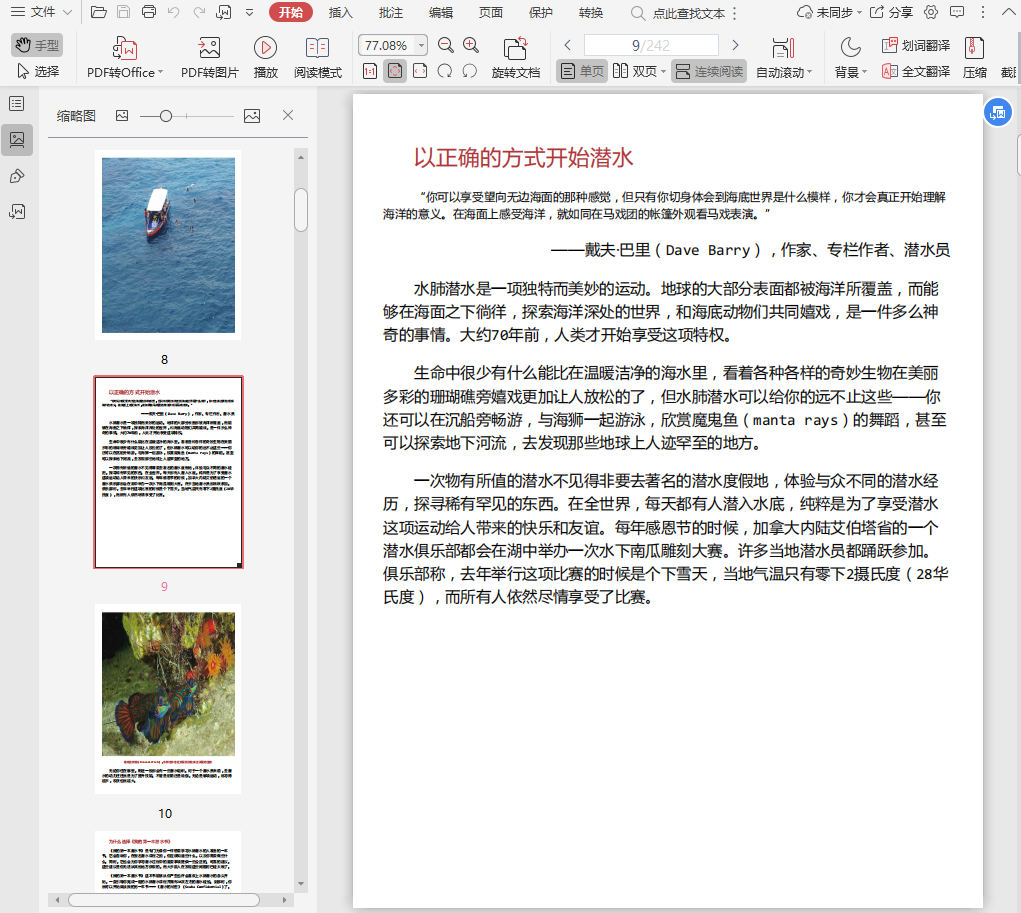Zoom in with the plus magnifier
Screen dimensions: 1021x913
[x=471, y=45]
